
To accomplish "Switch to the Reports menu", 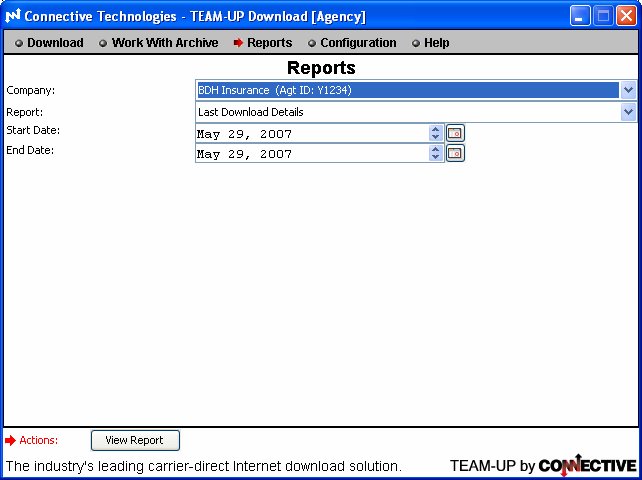I will (269, 43).
